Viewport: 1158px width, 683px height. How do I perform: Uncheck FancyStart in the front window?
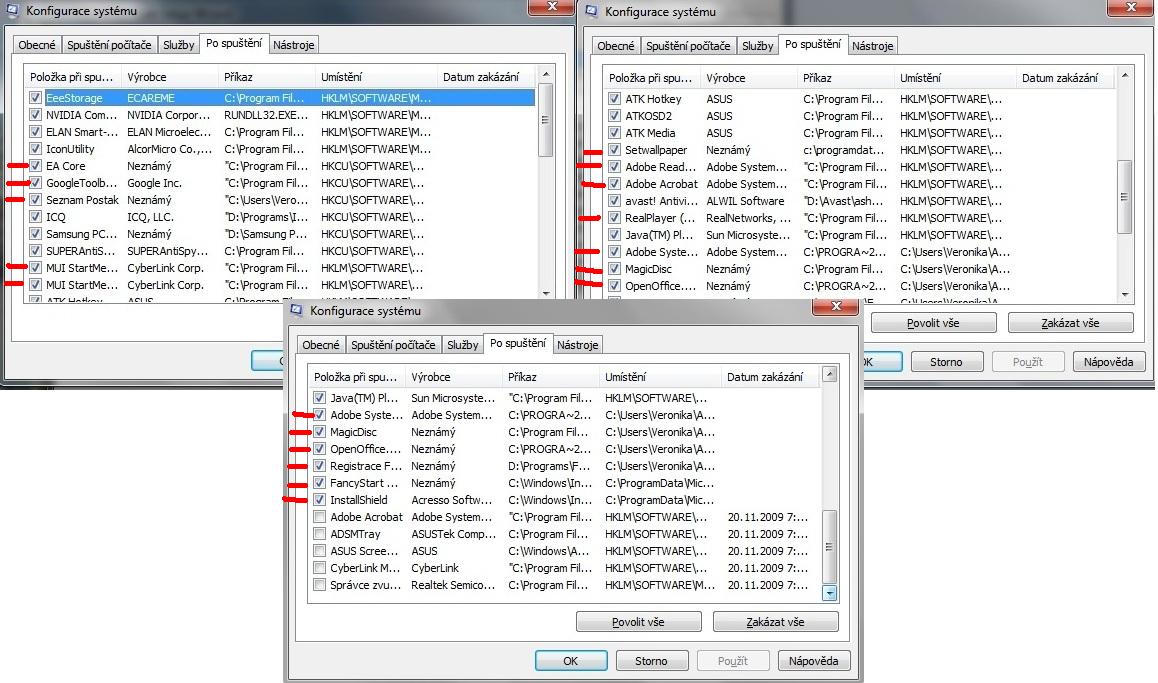click(319, 482)
